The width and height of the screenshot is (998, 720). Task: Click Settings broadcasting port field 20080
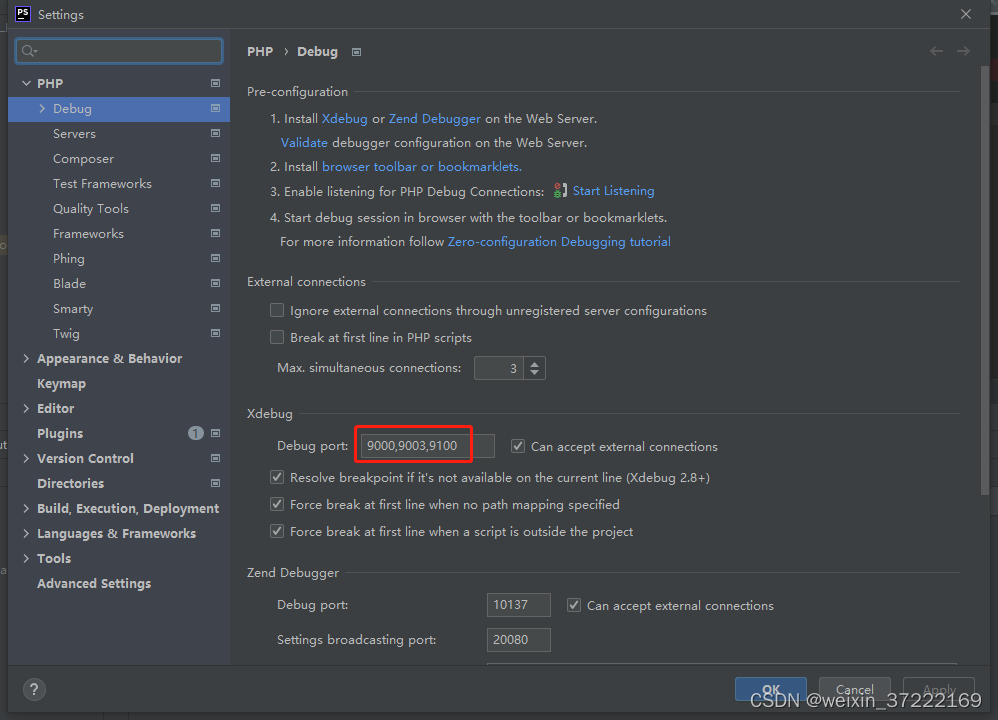[519, 640]
